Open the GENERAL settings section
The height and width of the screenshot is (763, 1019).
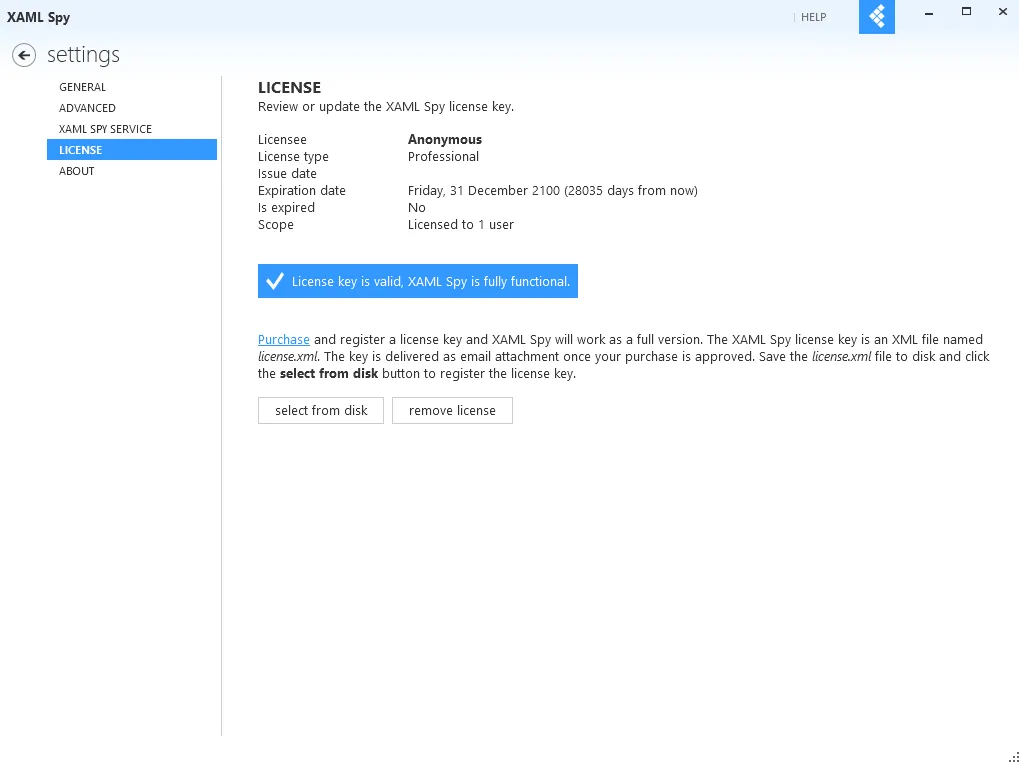point(83,87)
